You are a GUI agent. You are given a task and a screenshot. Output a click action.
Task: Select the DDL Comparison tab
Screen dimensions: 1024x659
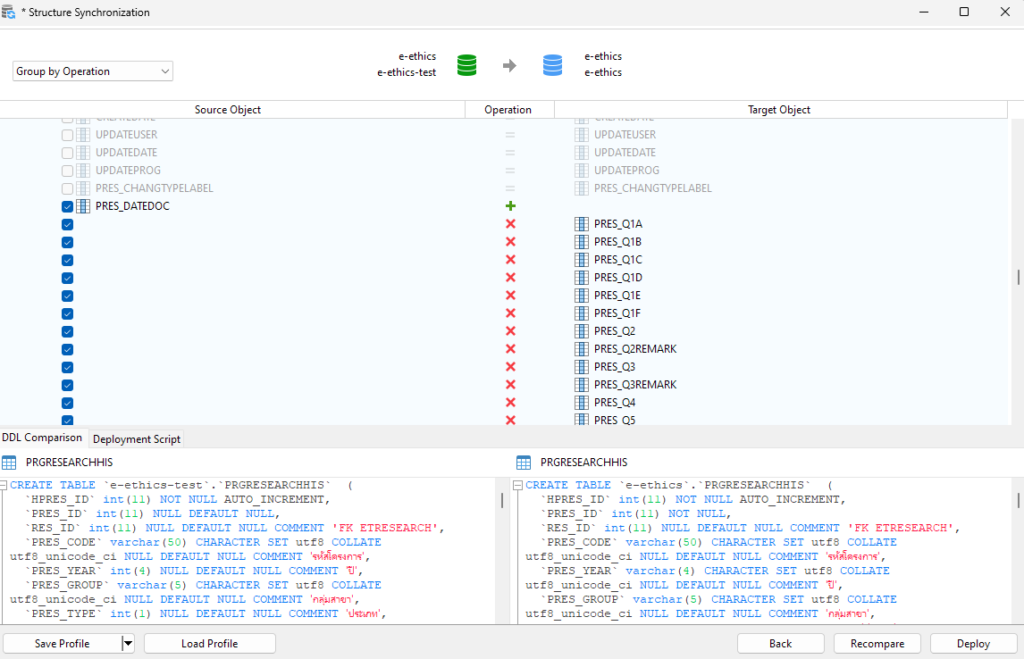tap(42, 438)
